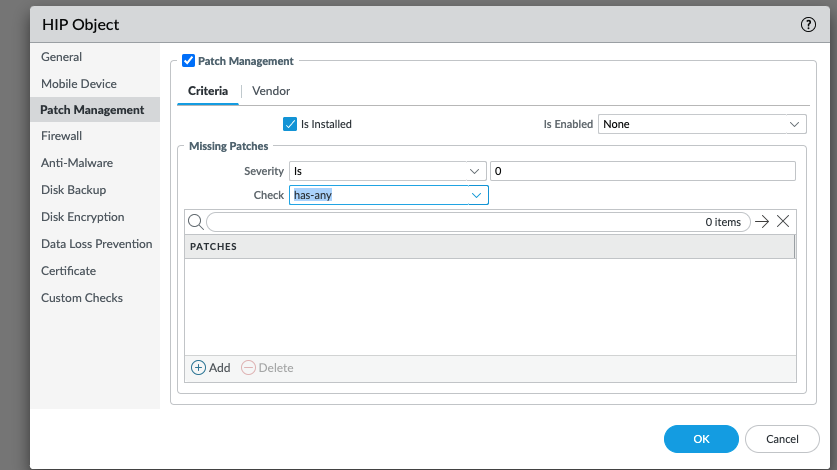837x470 pixels.
Task: Open the Disk Backup section
Action: pyautogui.click(x=74, y=190)
